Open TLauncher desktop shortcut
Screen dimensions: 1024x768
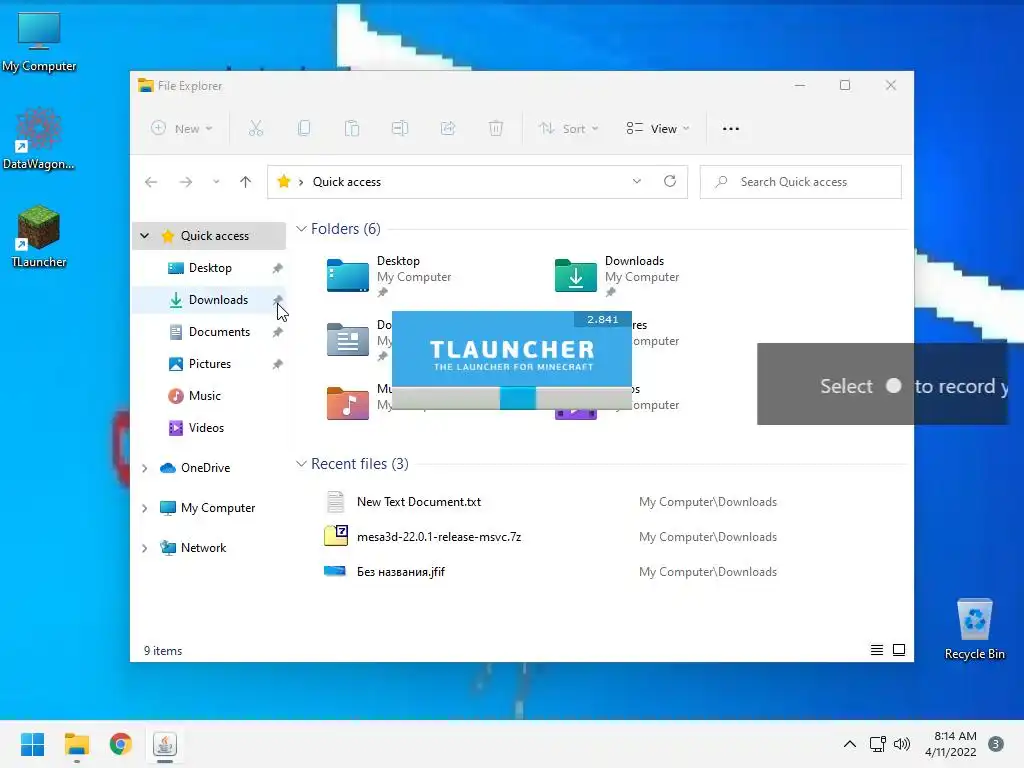click(x=39, y=237)
